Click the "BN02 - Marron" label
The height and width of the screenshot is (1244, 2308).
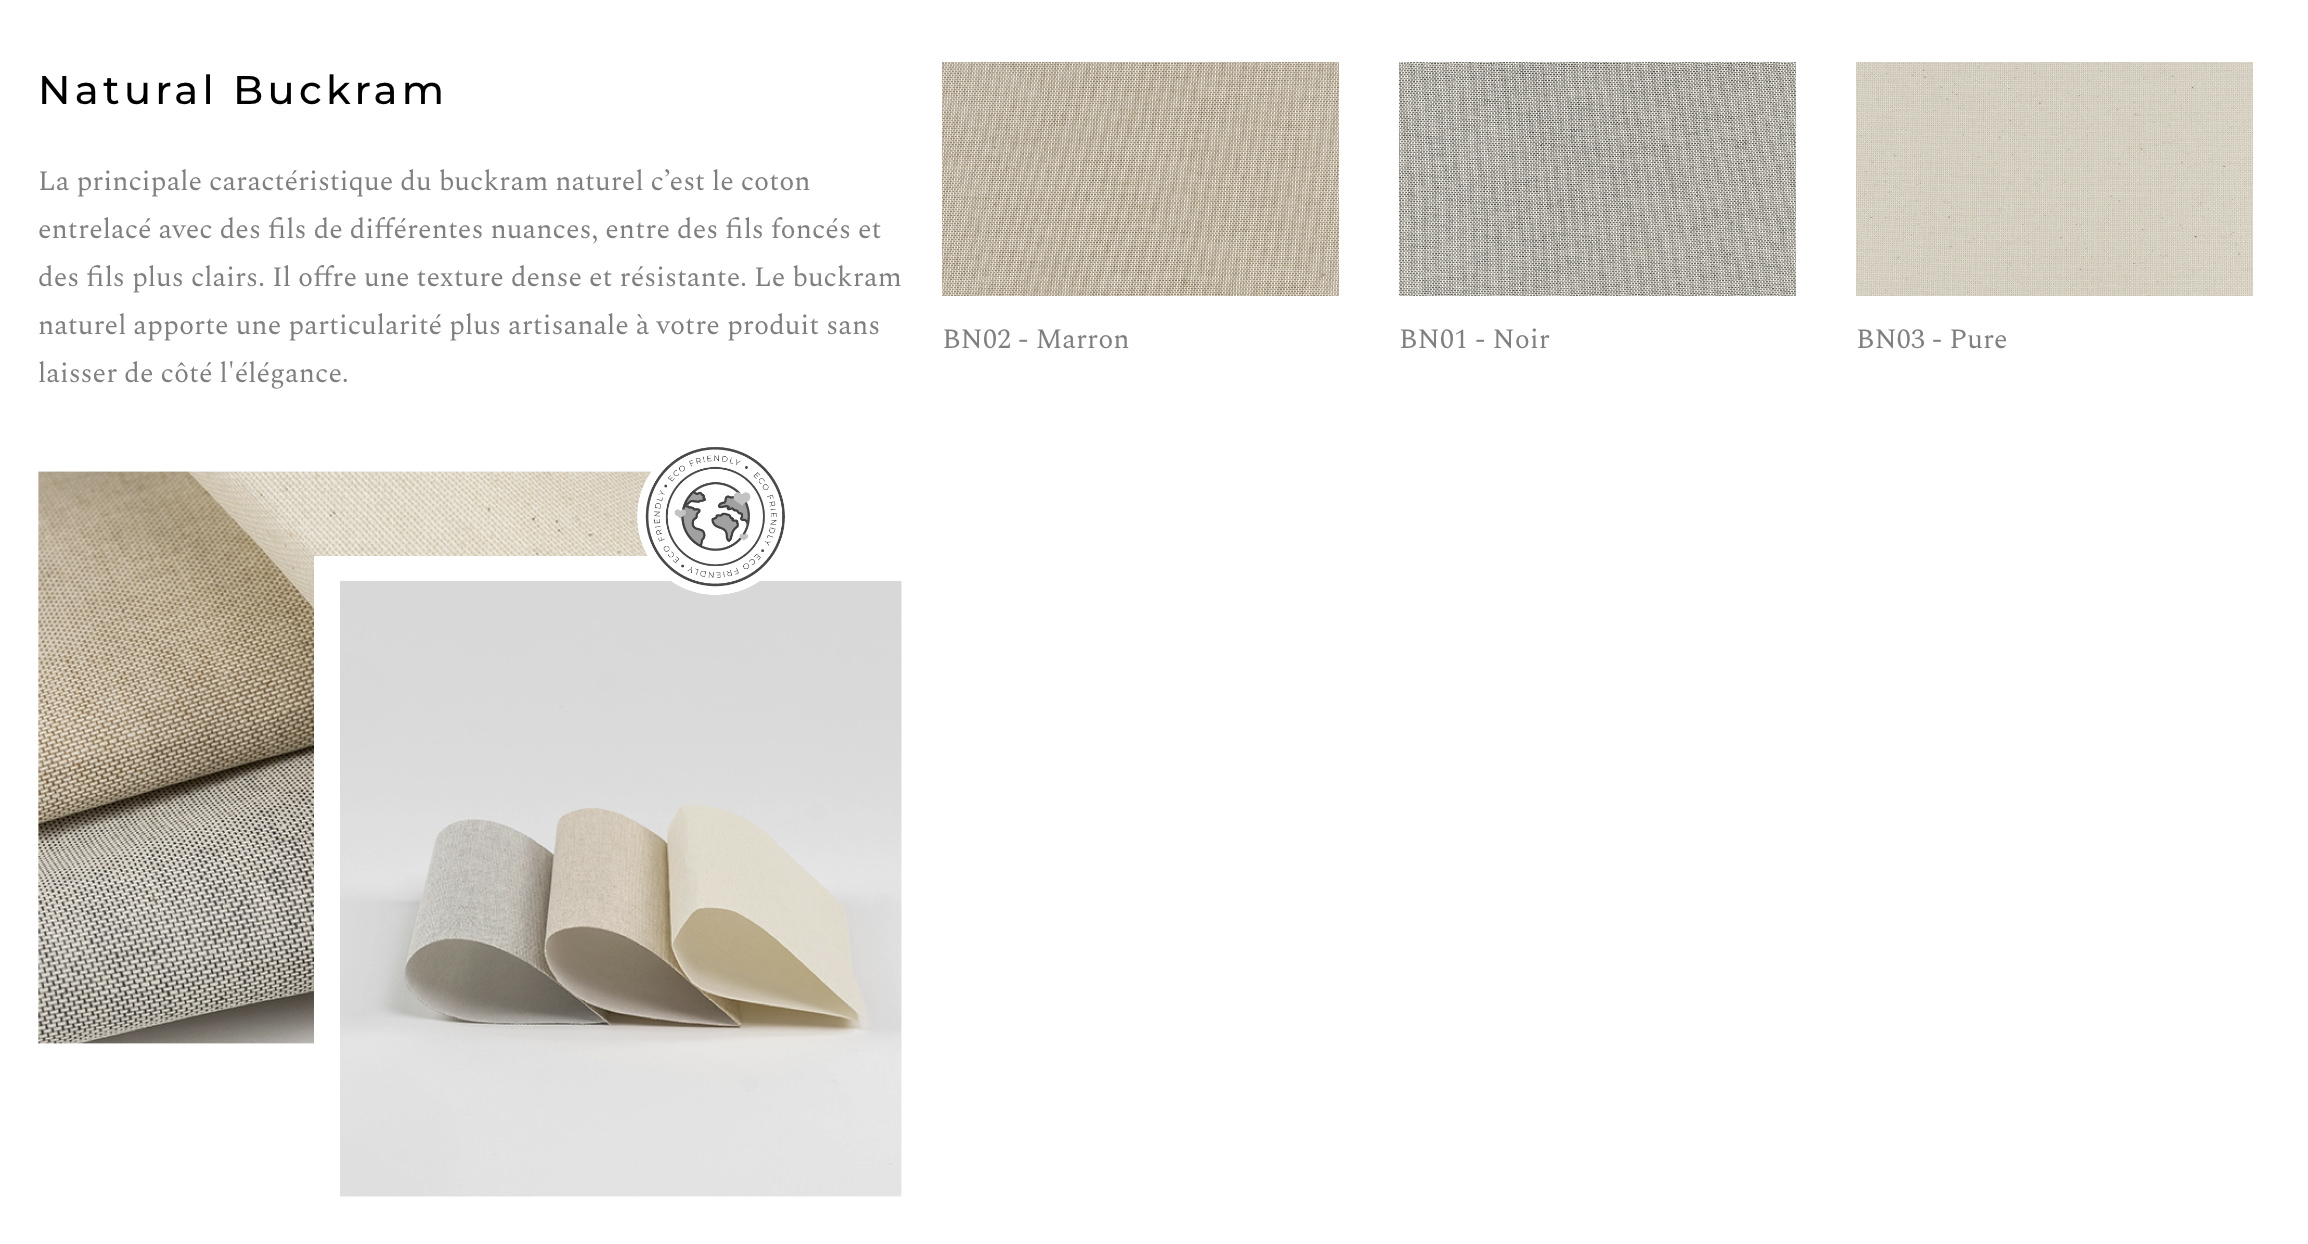coord(1036,340)
